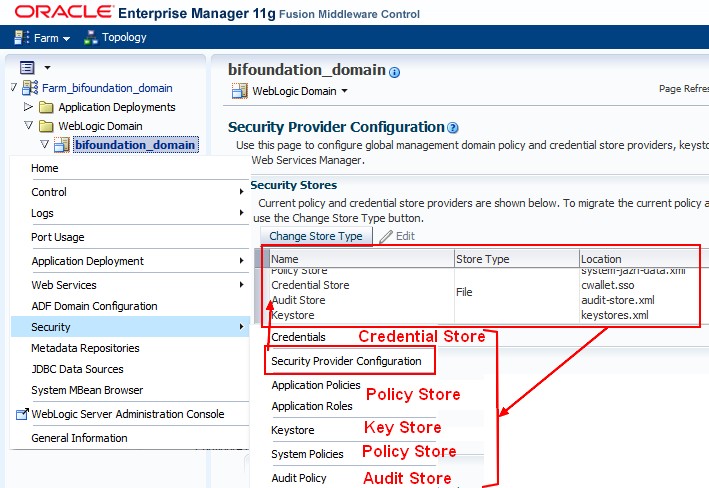Image resolution: width=709 pixels, height=488 pixels.
Task: Collapse the Farm_bifoundation_domain tree node
Action: (13, 88)
